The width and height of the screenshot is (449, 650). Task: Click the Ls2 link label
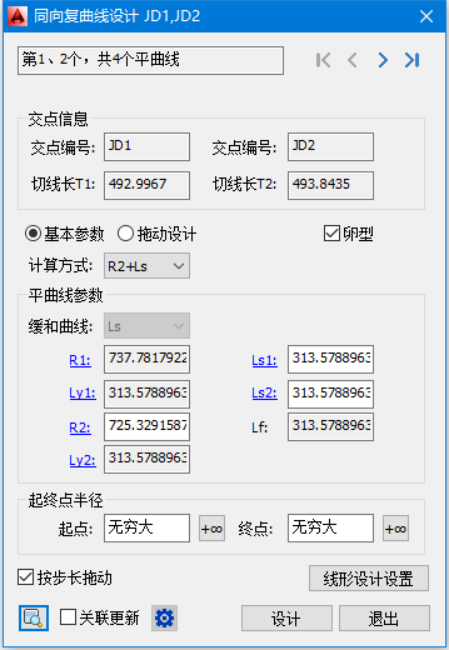coord(265,393)
